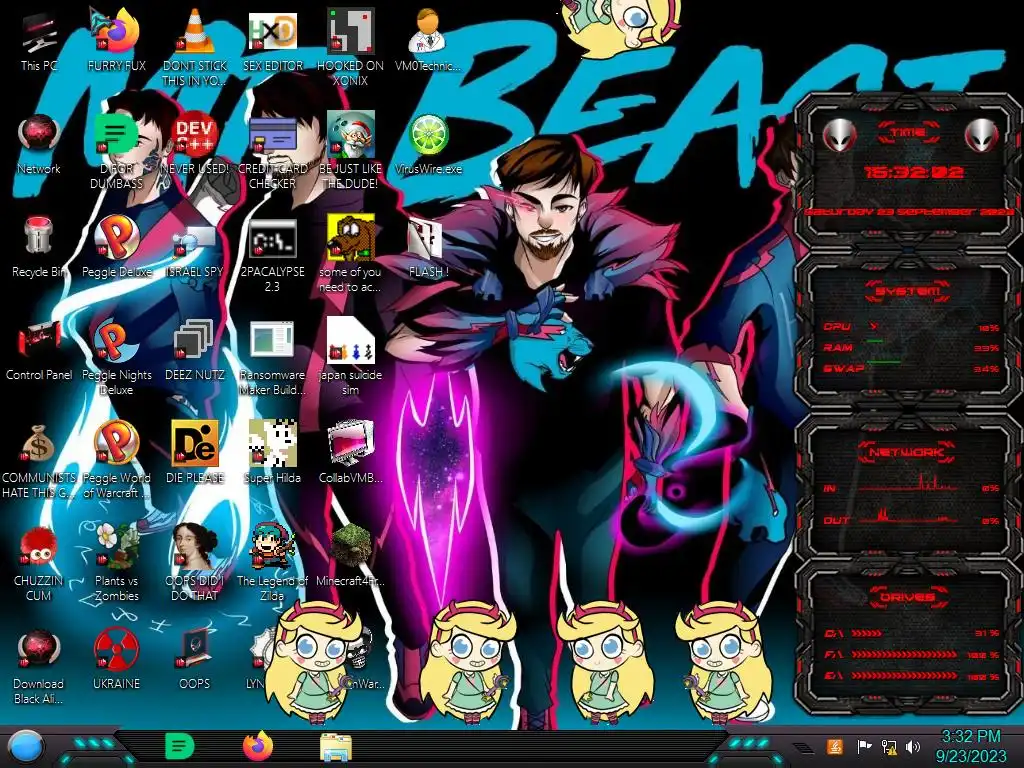This screenshot has height=768, width=1024.
Task: Click the volume speaker tray icon
Action: [x=912, y=746]
